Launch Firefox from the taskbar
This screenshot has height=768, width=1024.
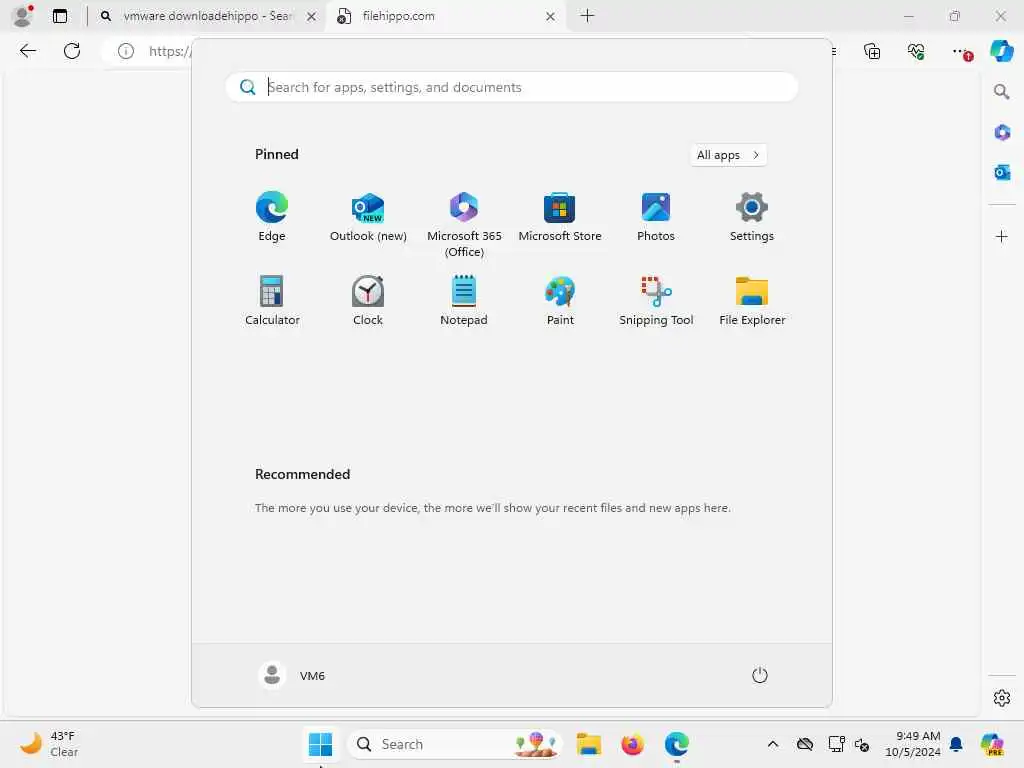tap(632, 744)
